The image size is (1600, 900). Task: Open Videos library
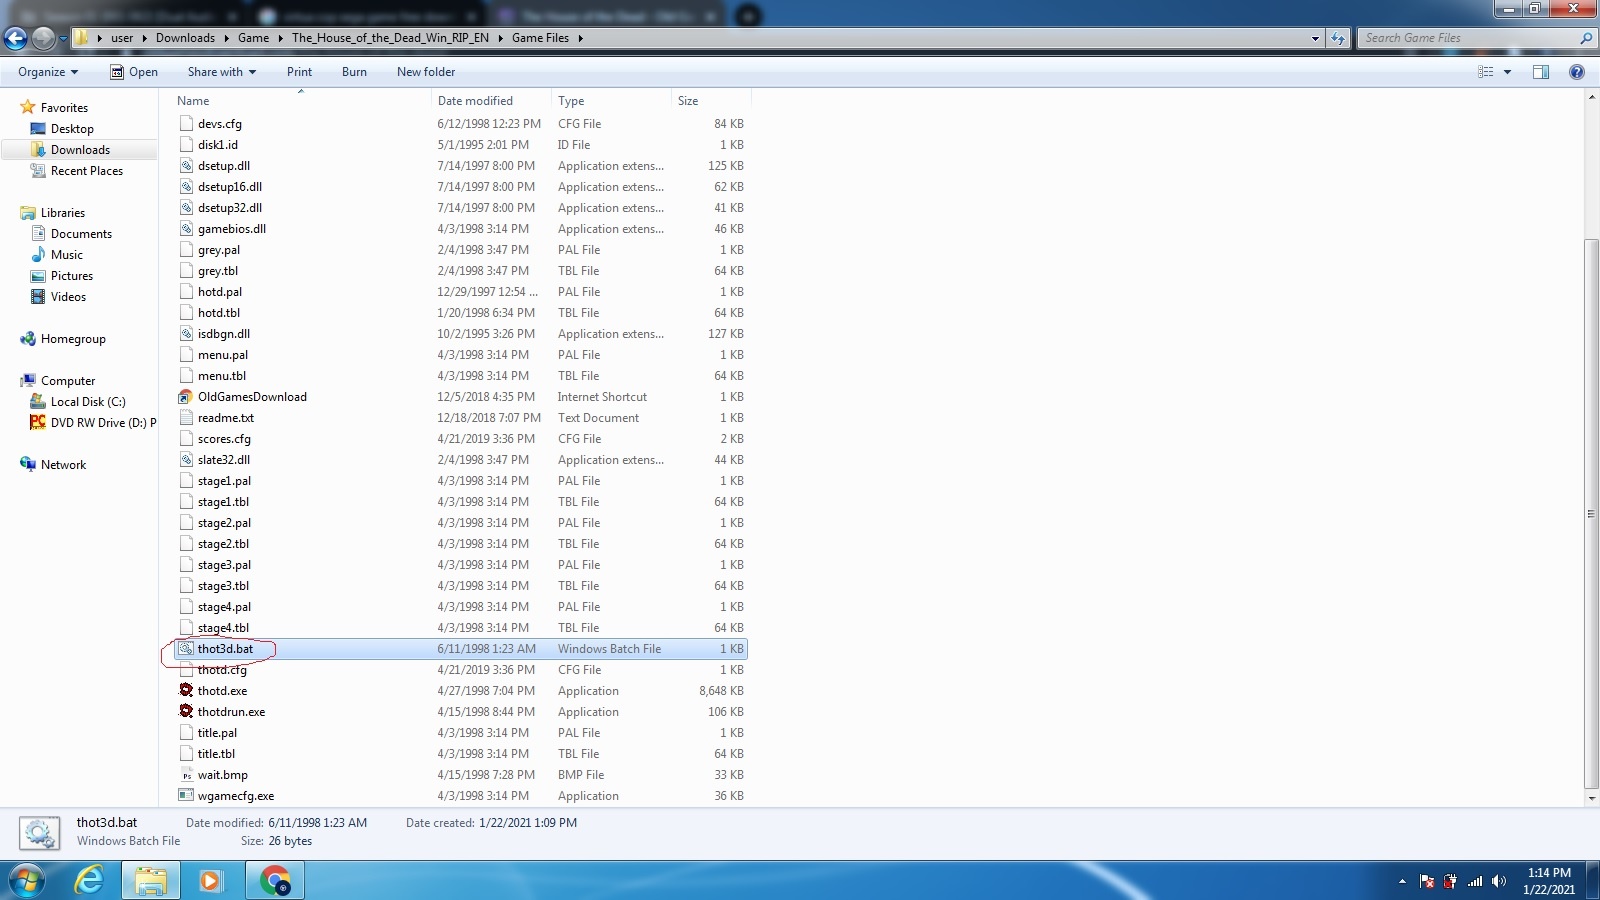click(x=68, y=296)
